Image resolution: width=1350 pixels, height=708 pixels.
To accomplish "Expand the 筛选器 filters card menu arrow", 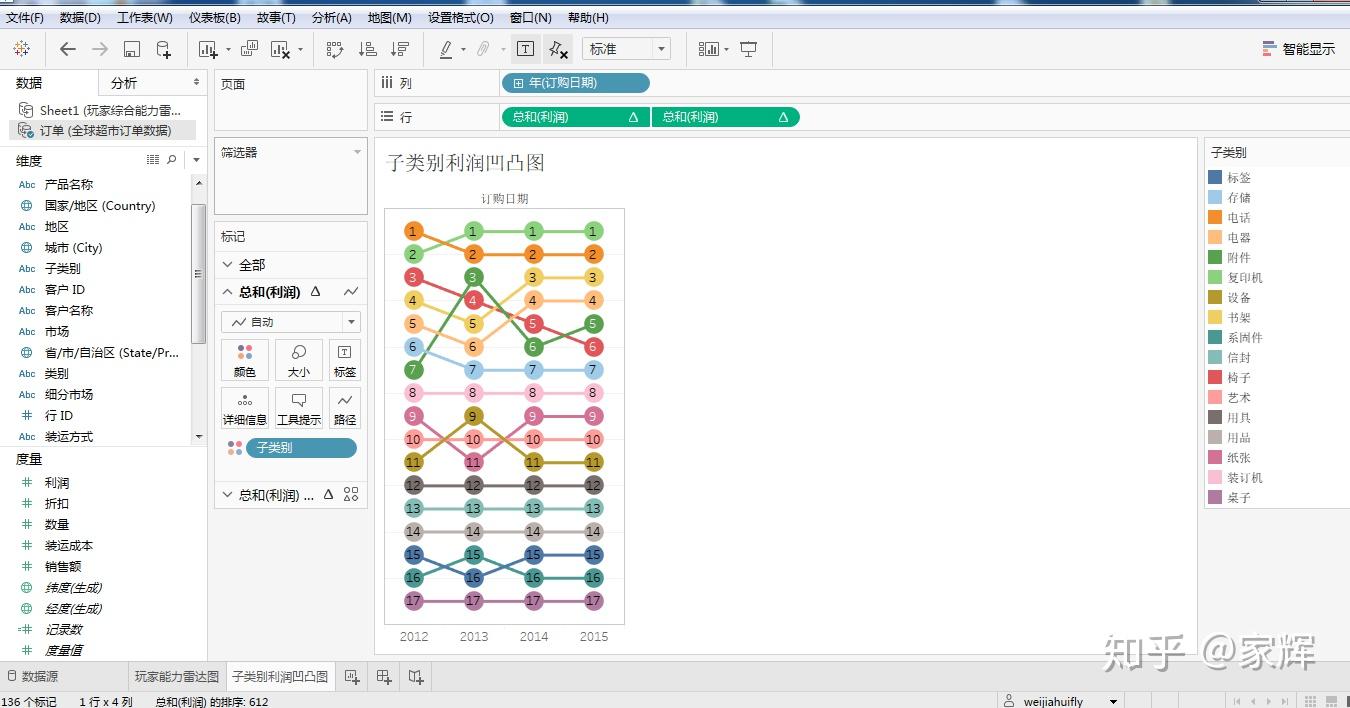I will point(357,152).
